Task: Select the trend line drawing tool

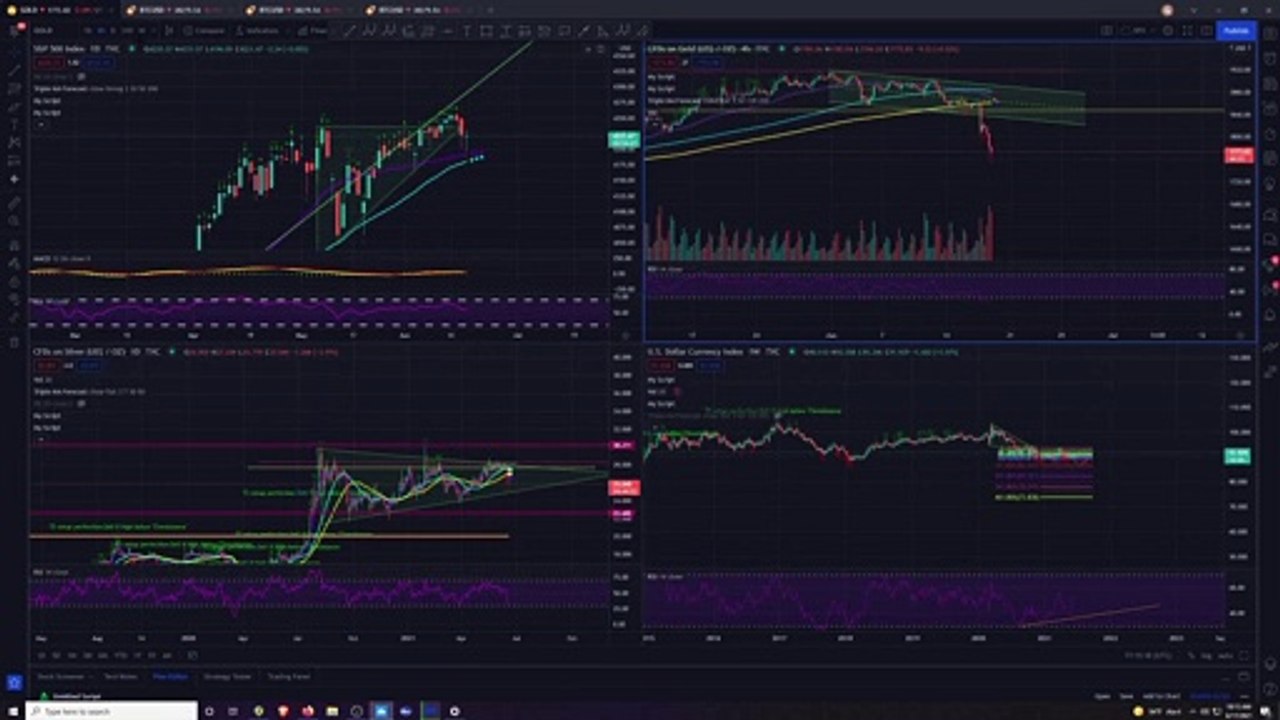Action: click(14, 70)
